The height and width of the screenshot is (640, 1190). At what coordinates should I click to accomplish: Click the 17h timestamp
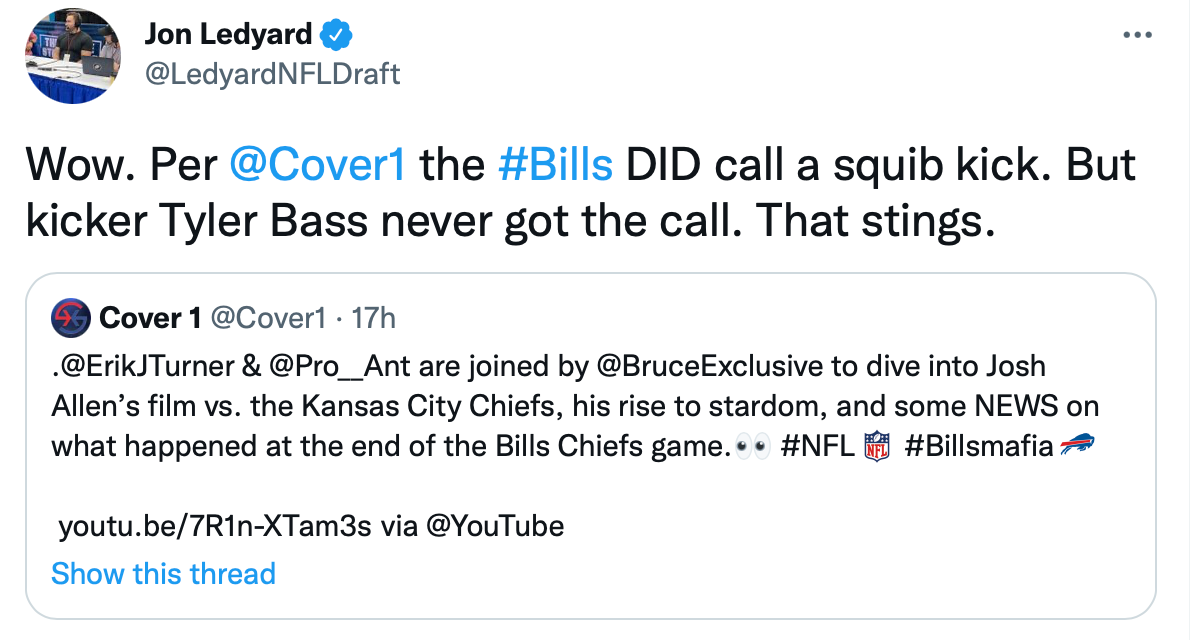point(375,318)
